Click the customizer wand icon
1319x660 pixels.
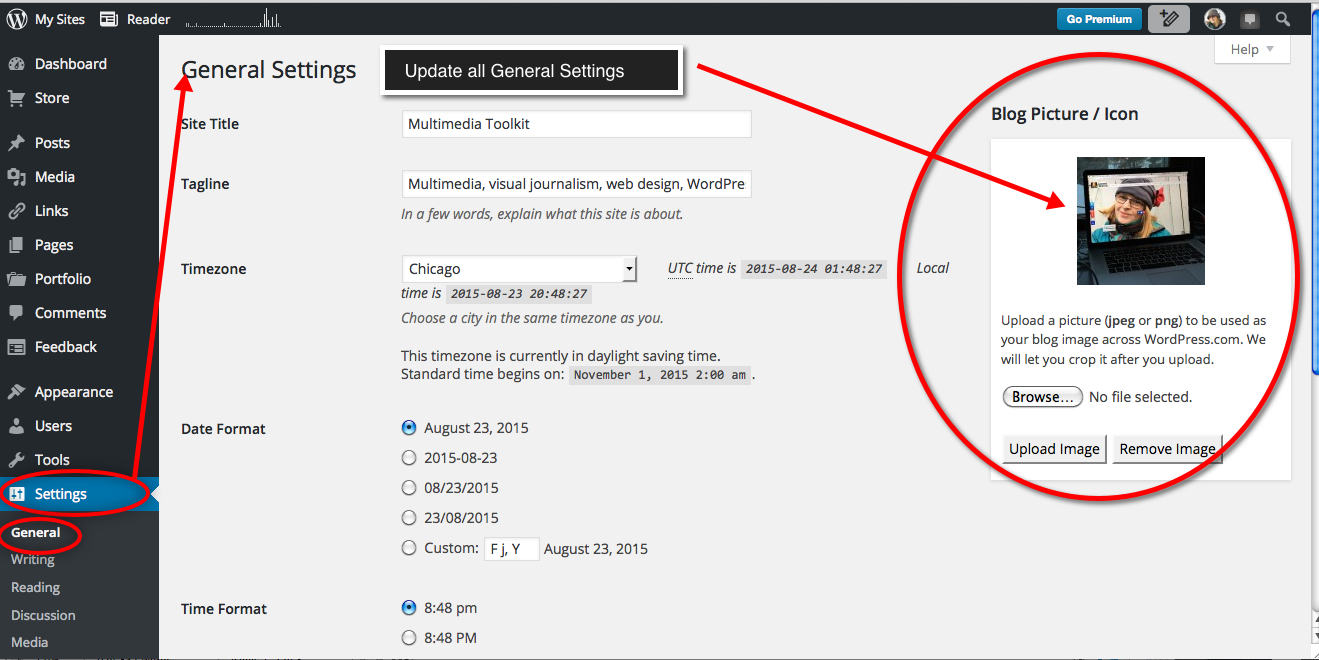[x=1168, y=17]
